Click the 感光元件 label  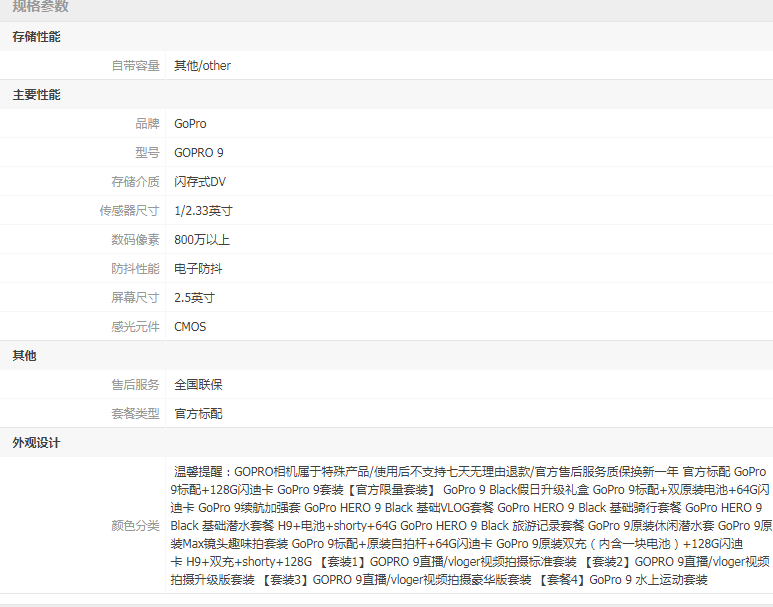tap(136, 327)
